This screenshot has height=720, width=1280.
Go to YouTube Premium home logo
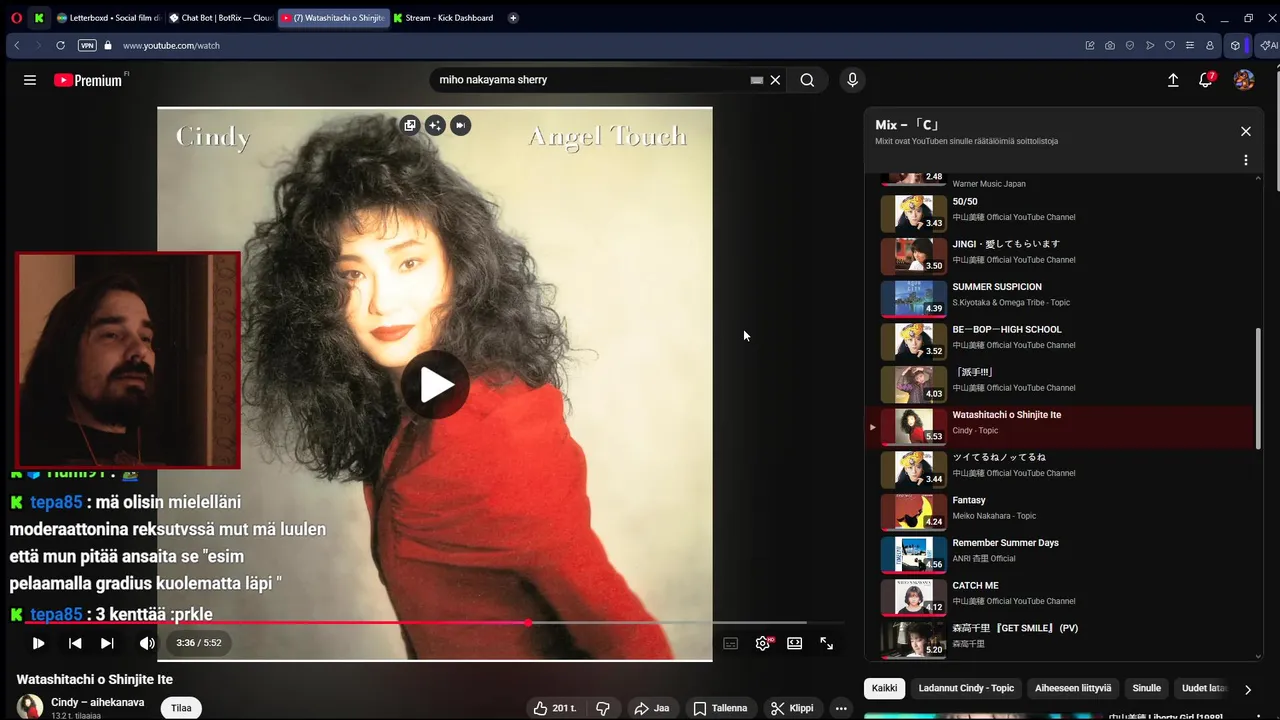88,80
